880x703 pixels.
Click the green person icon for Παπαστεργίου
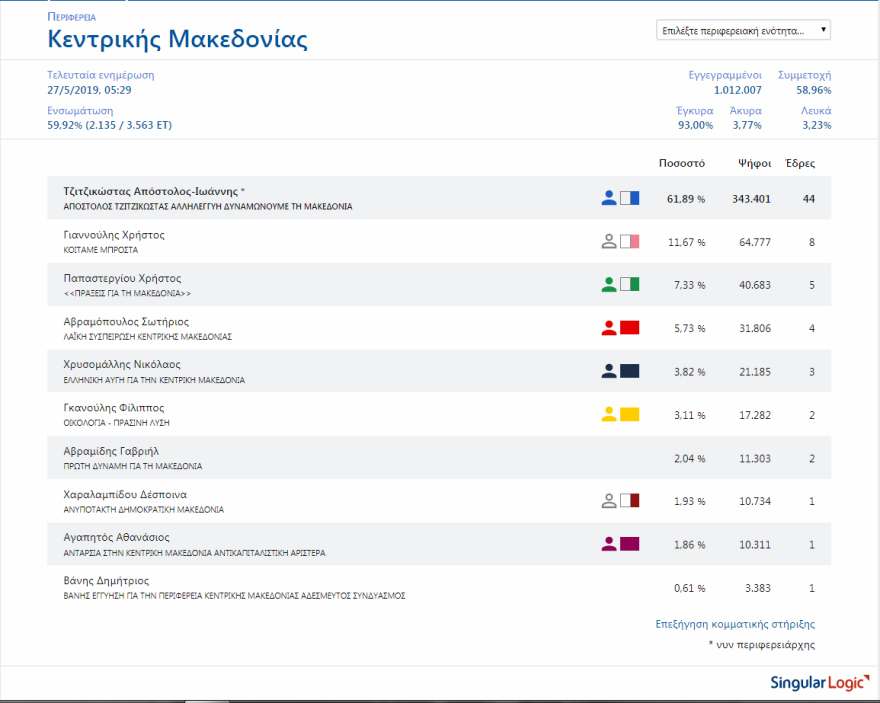point(609,284)
